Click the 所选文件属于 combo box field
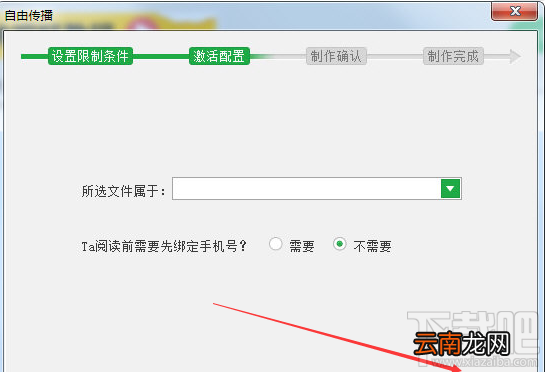The image size is (547, 372). coord(317,188)
